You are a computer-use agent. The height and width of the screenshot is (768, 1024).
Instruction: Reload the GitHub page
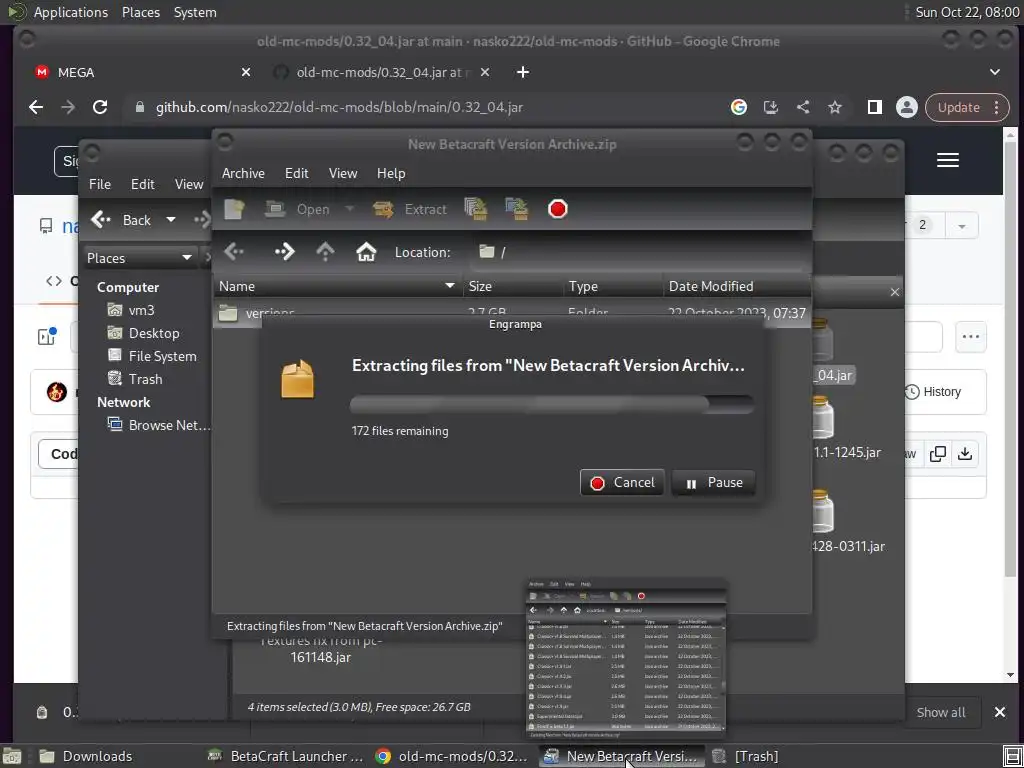[100, 107]
